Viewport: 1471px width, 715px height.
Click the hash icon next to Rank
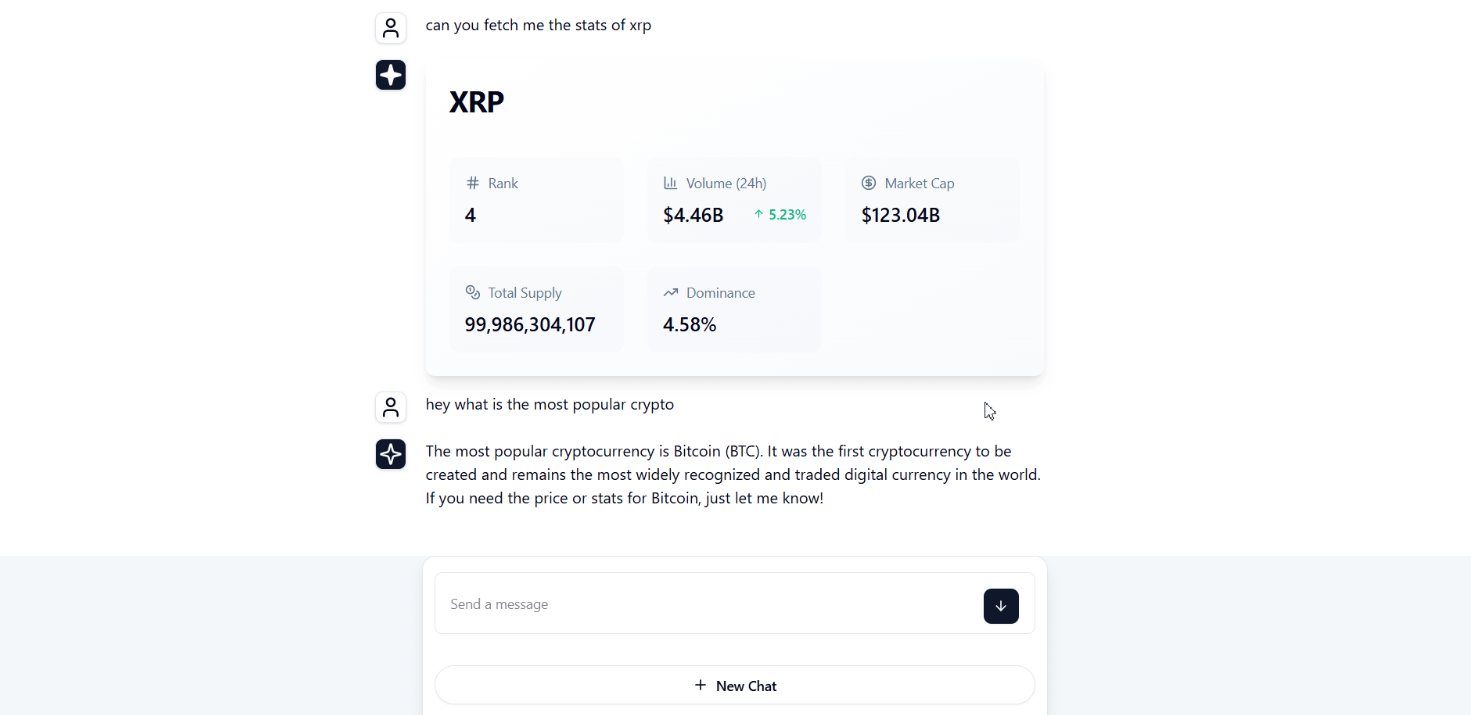coord(473,183)
